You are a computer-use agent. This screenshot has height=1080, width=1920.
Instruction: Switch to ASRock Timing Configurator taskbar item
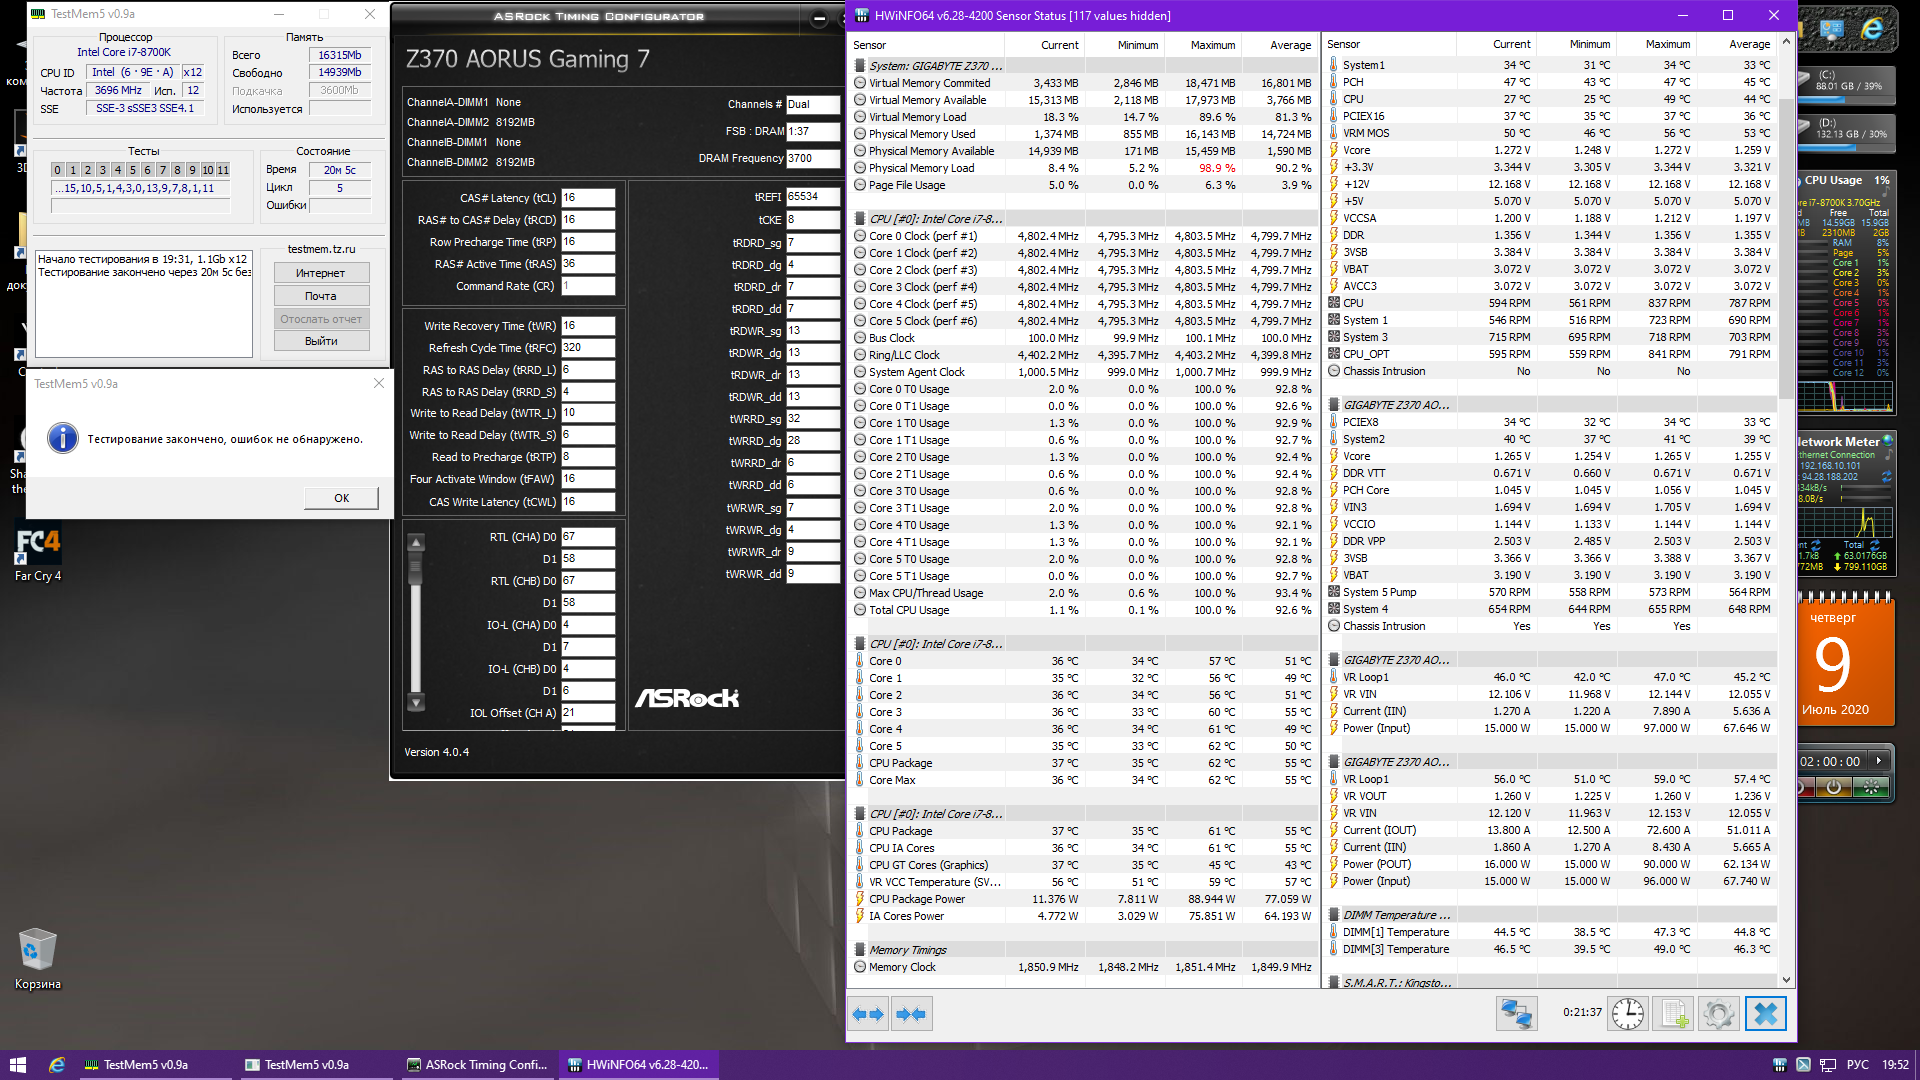point(477,1065)
